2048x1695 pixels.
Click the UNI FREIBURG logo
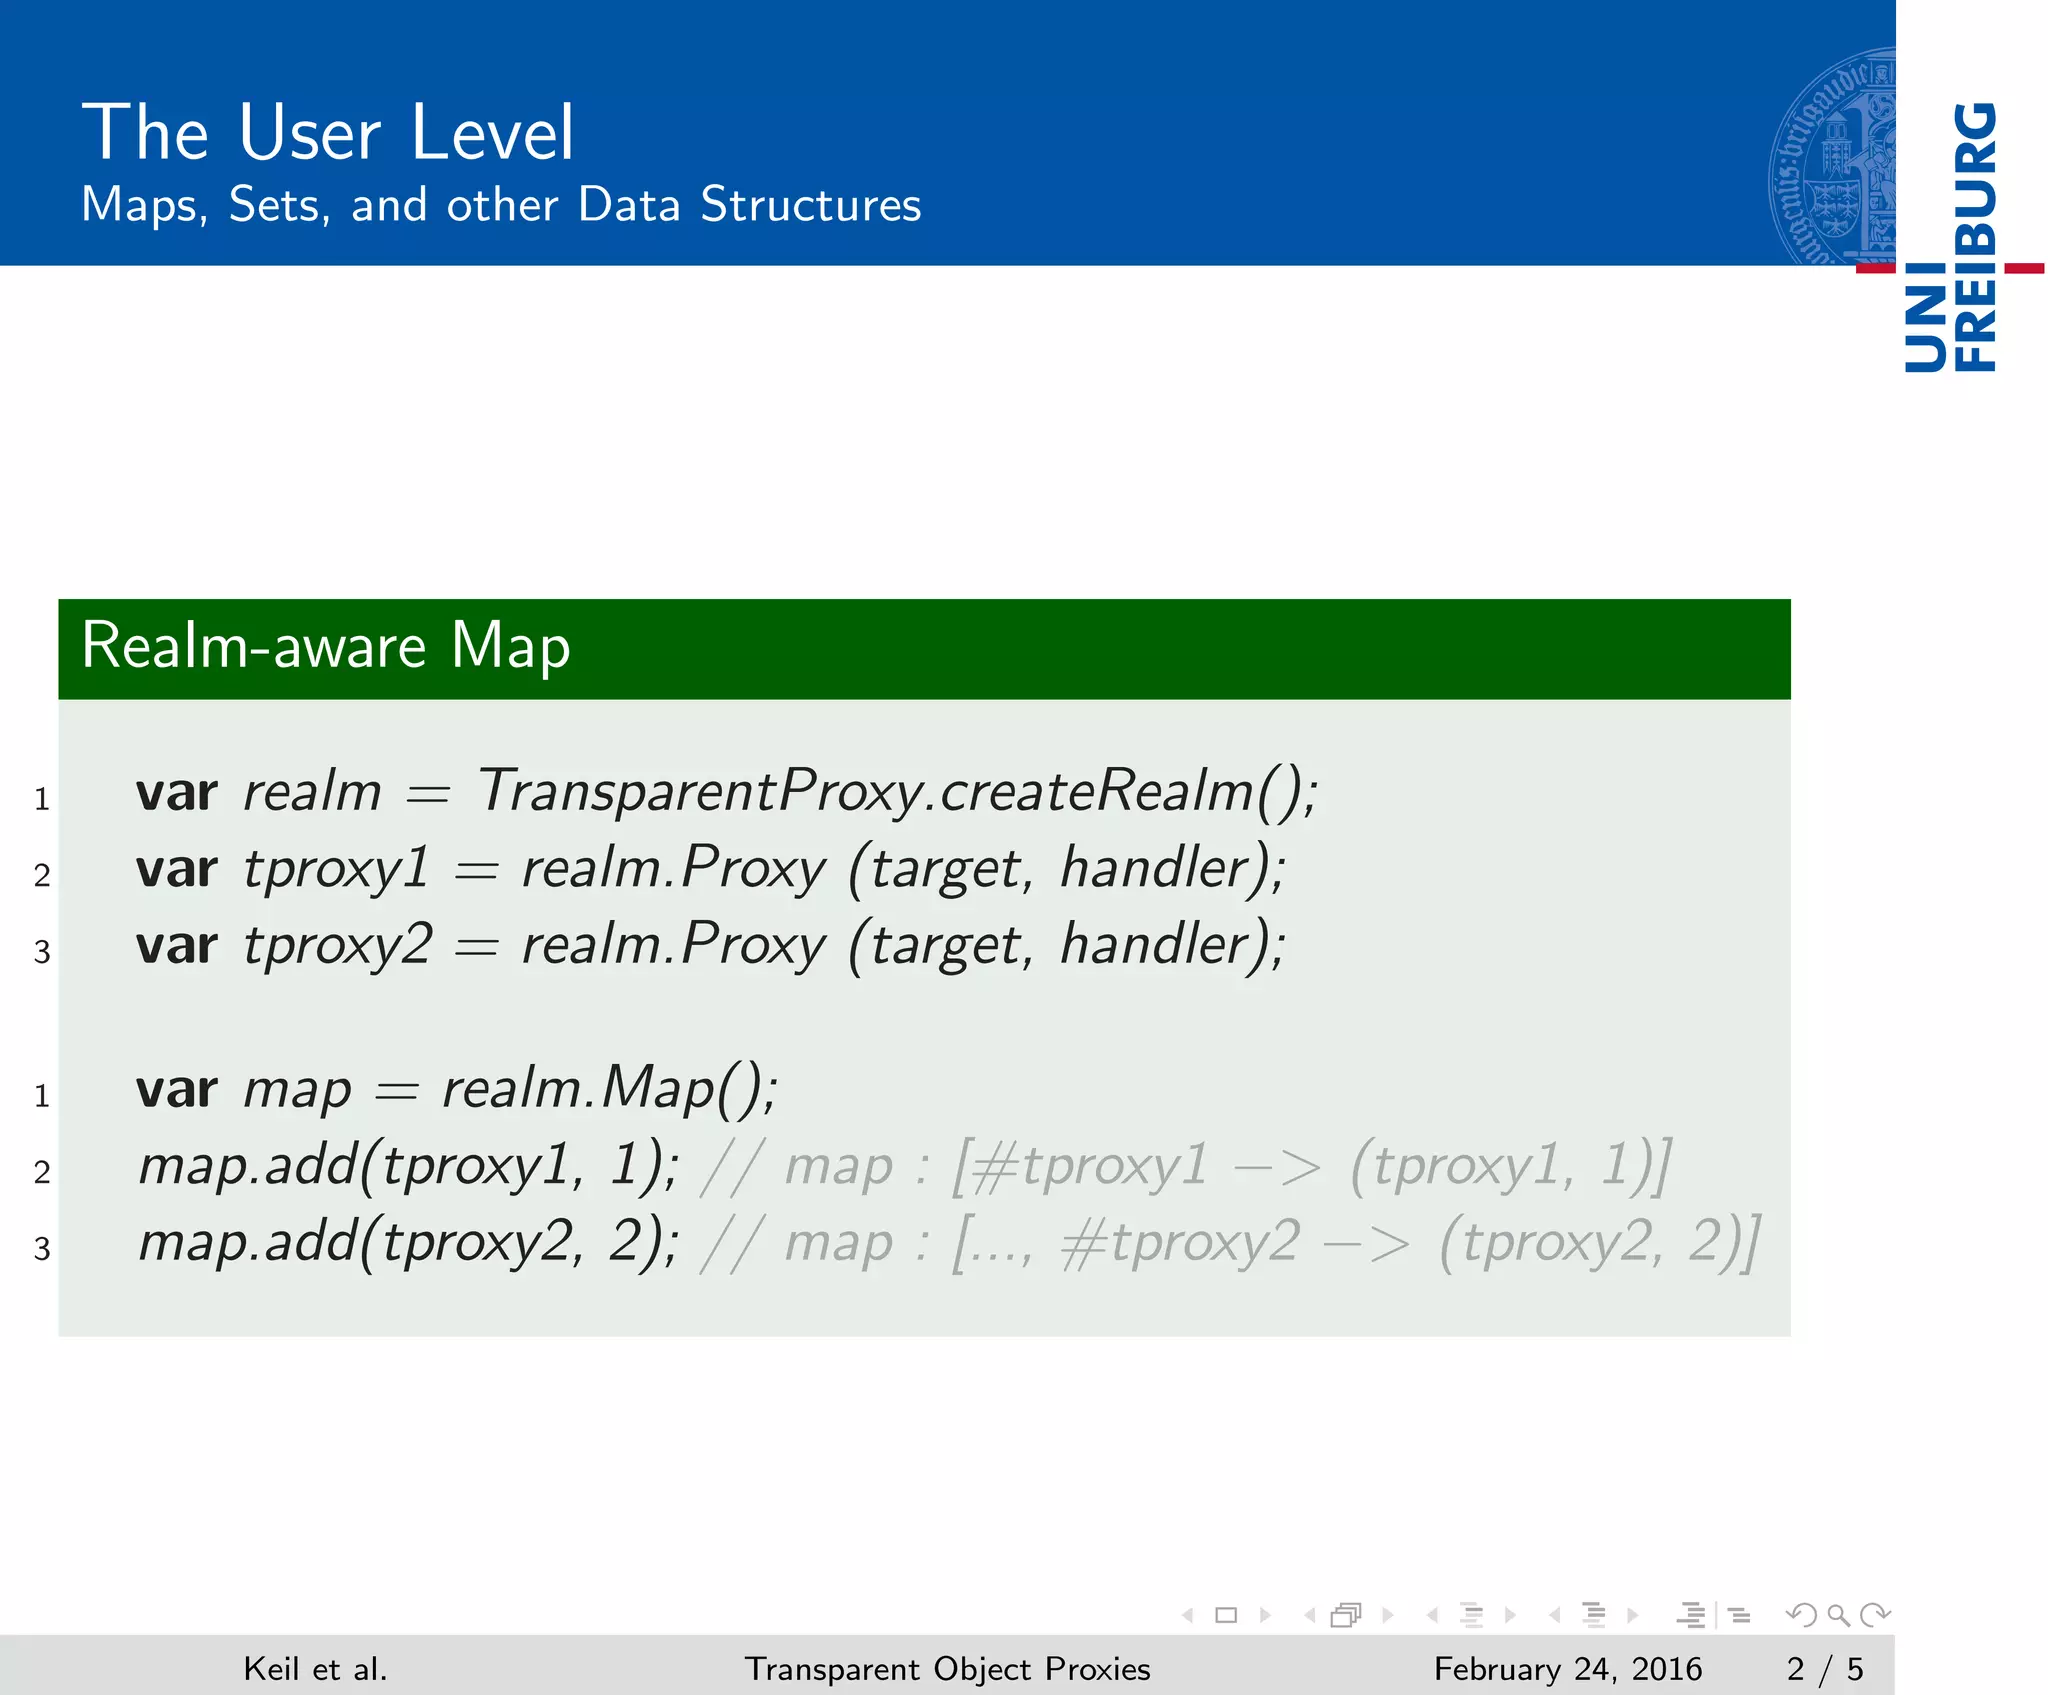(x=1952, y=237)
